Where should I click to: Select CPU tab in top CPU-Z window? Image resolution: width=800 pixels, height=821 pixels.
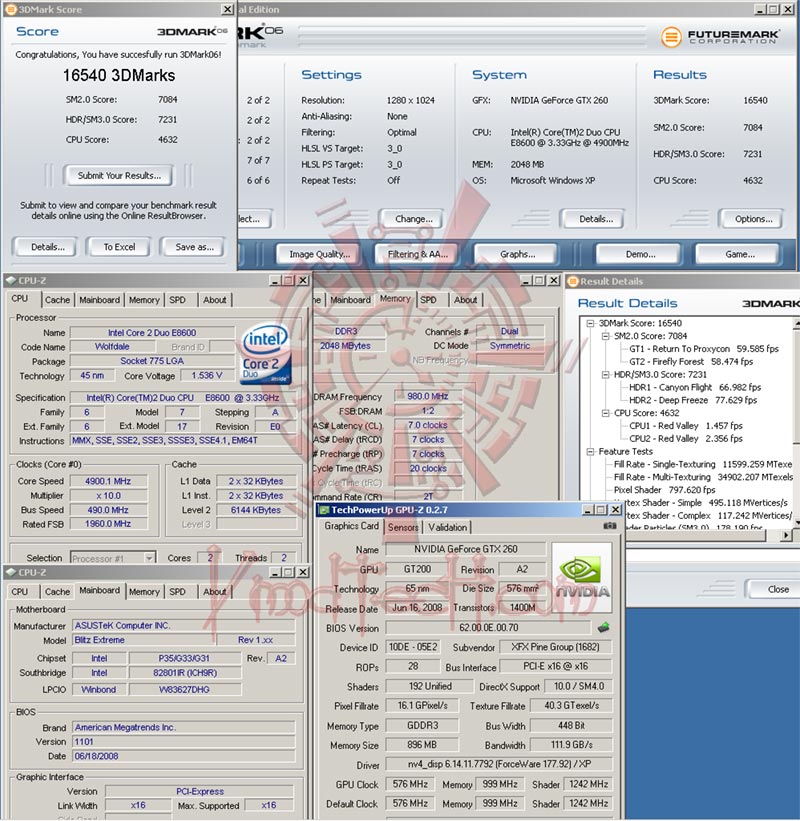click(20, 298)
